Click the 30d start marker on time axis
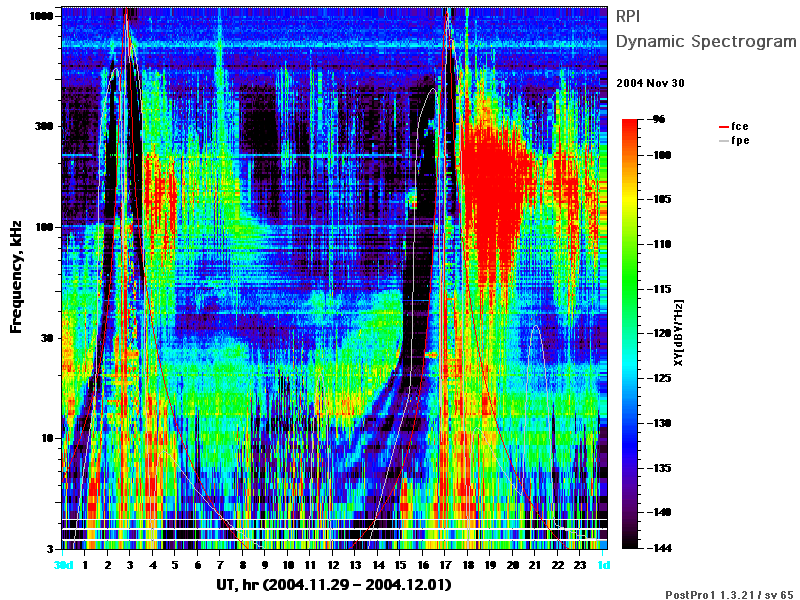 64,565
